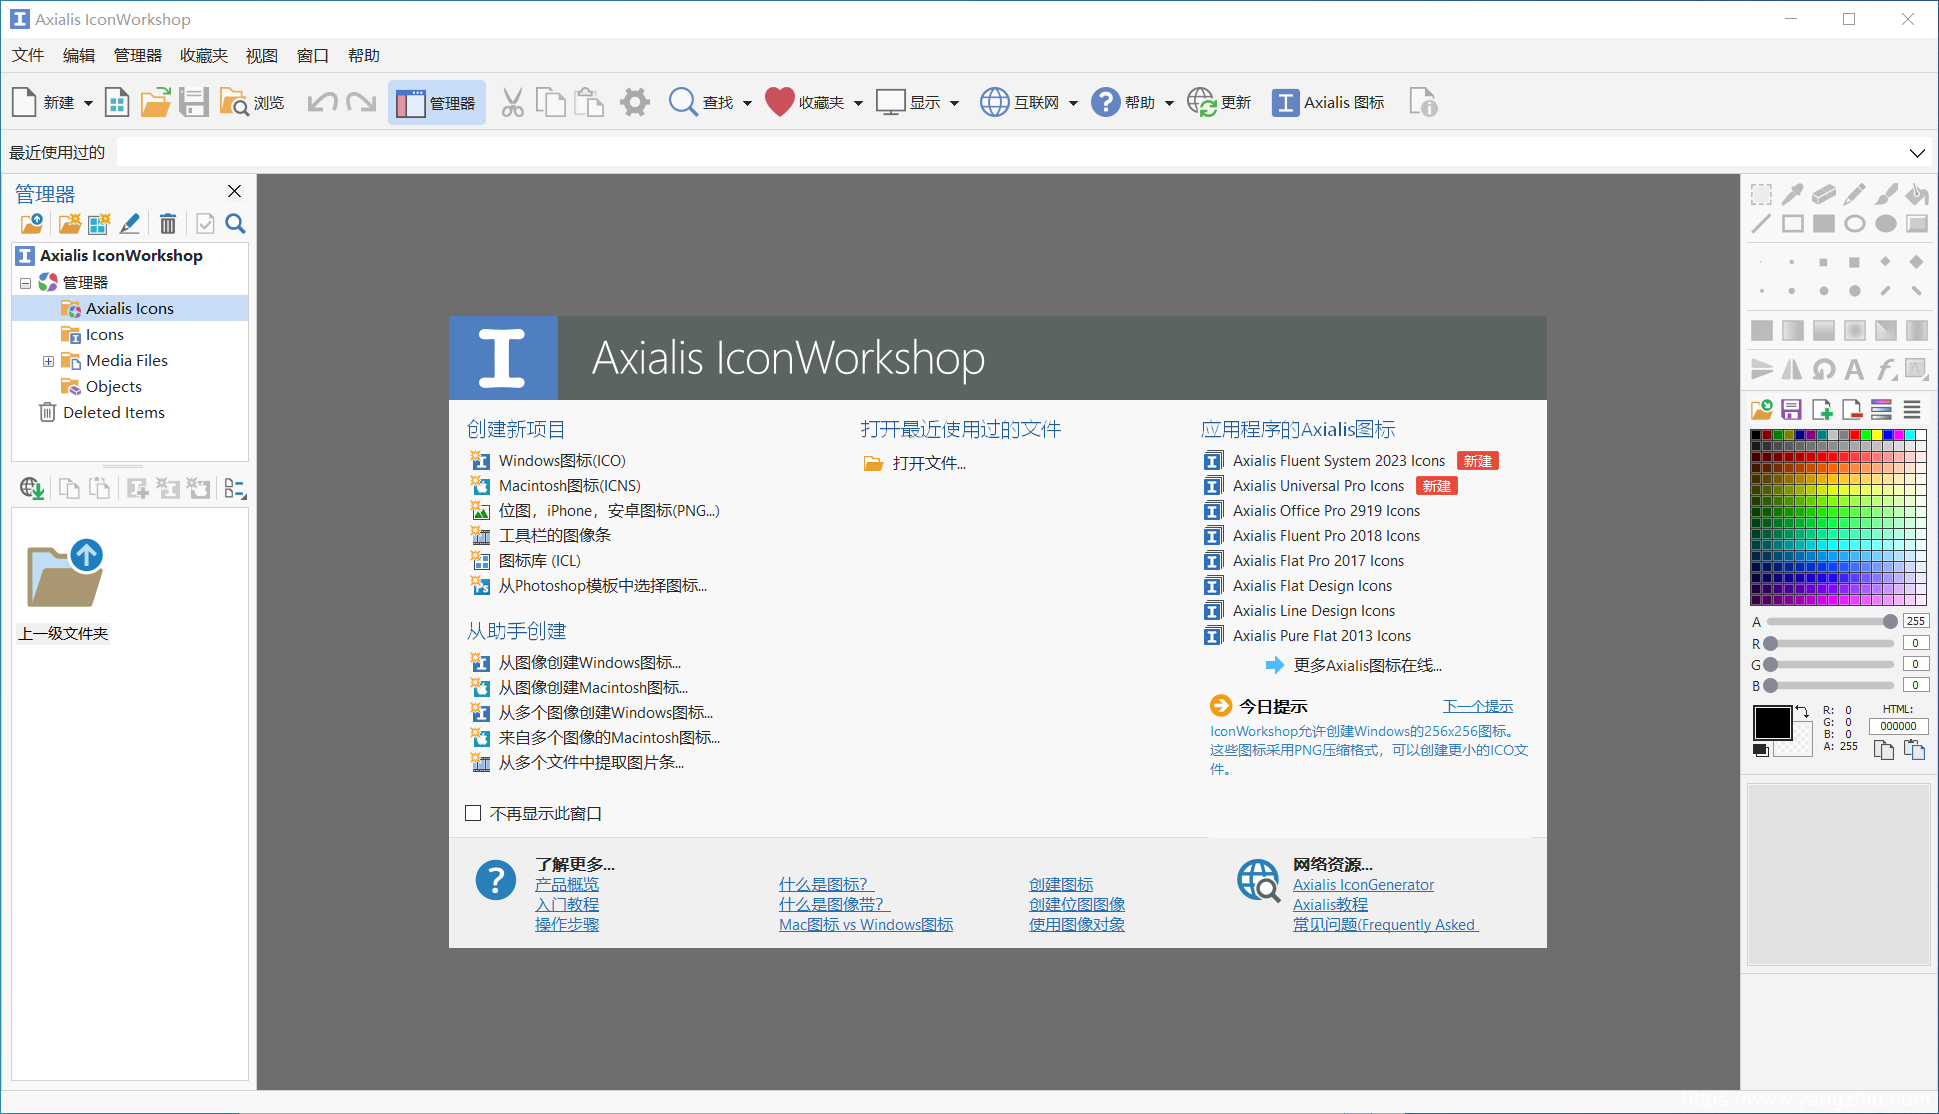This screenshot has width=1939, height=1114.
Task: Click the R red channel slider
Action: (x=1830, y=643)
